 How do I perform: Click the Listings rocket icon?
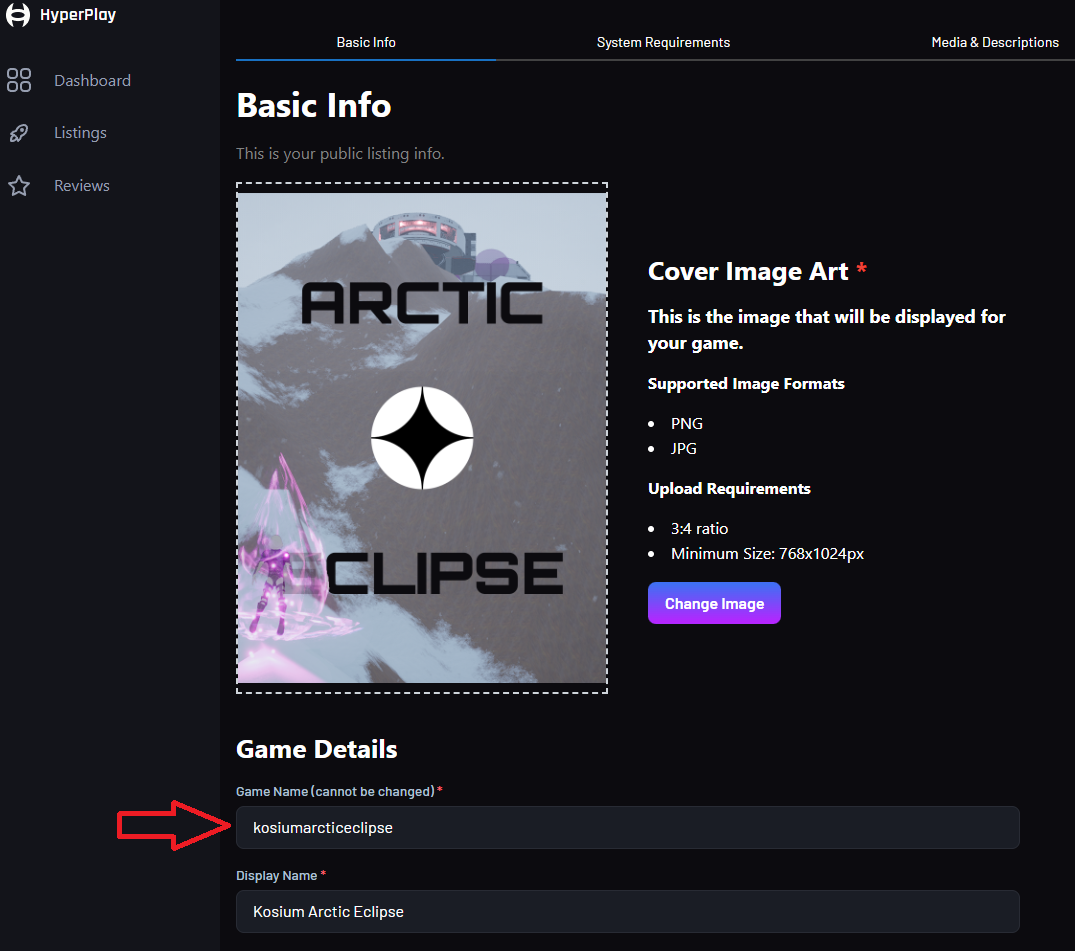[x=19, y=133]
